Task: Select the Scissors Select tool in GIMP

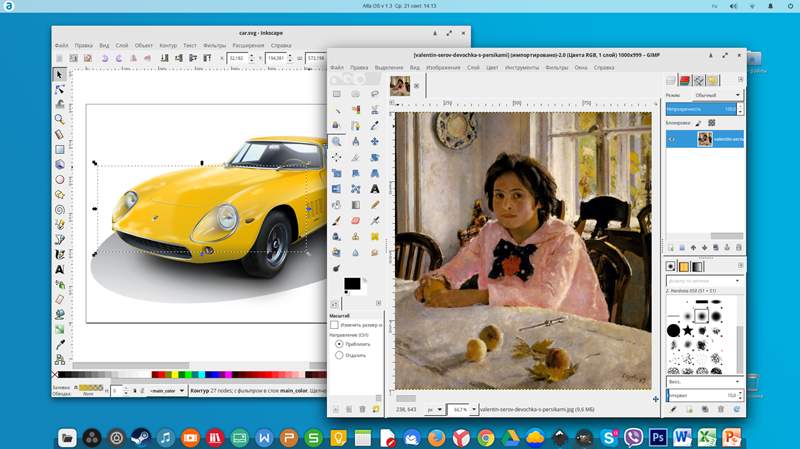Action: 374,110
